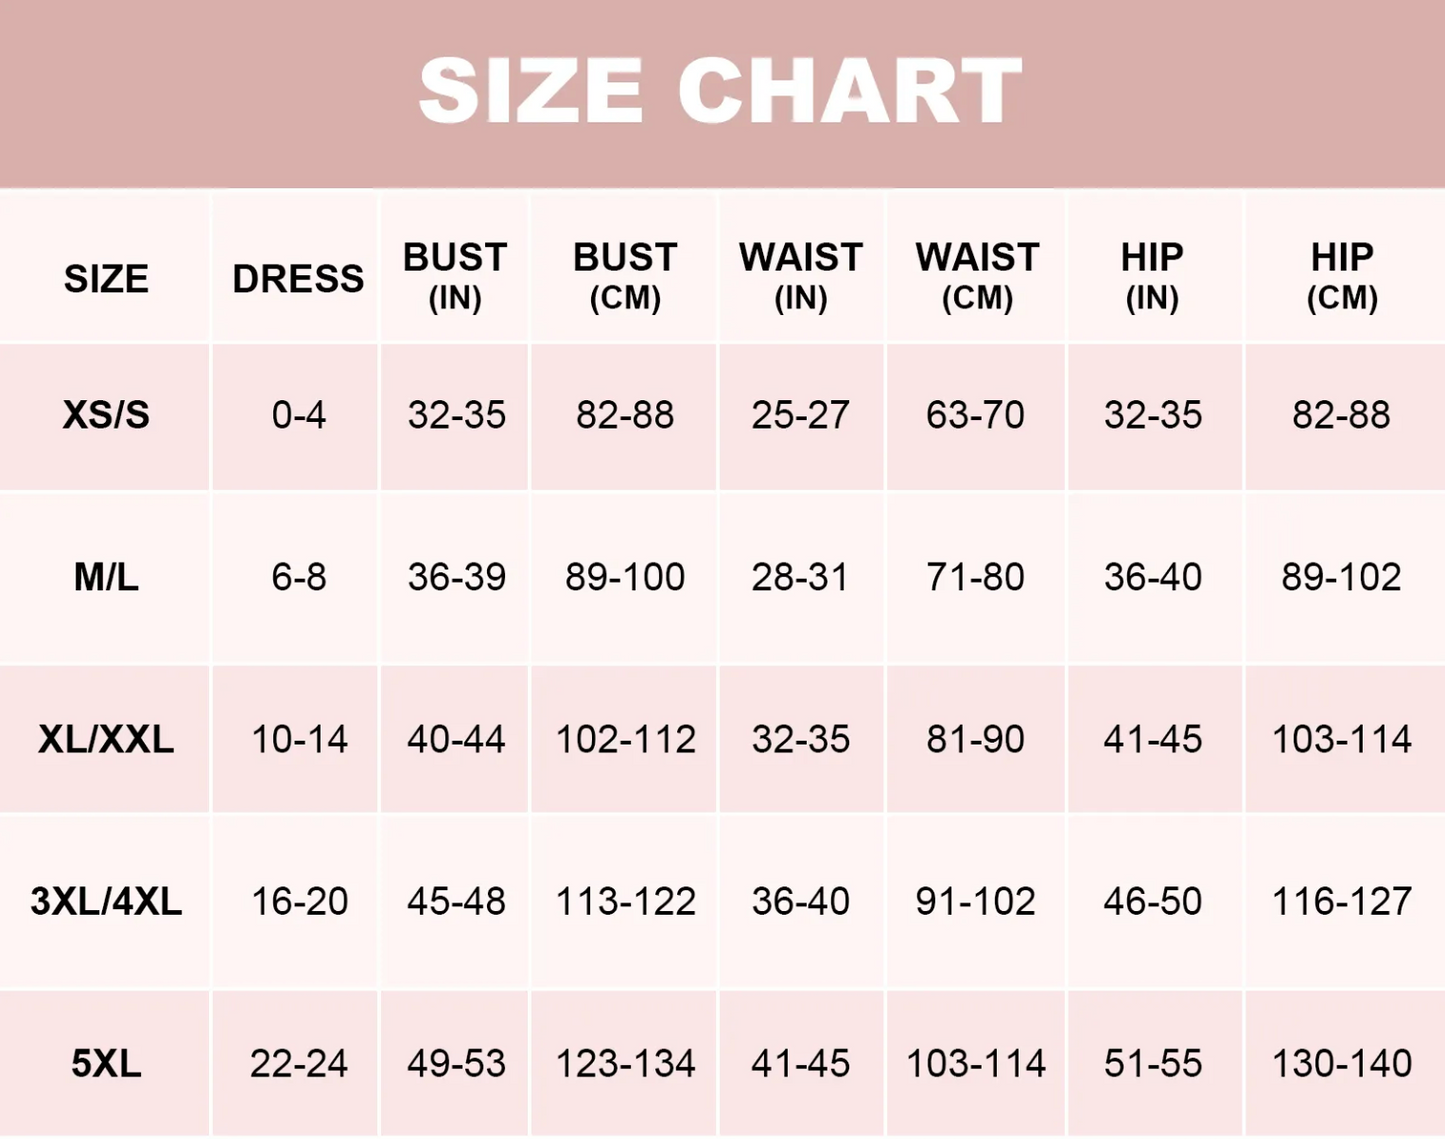The height and width of the screenshot is (1139, 1445).
Task: Click the SIZE CHART title heading
Action: click(720, 90)
